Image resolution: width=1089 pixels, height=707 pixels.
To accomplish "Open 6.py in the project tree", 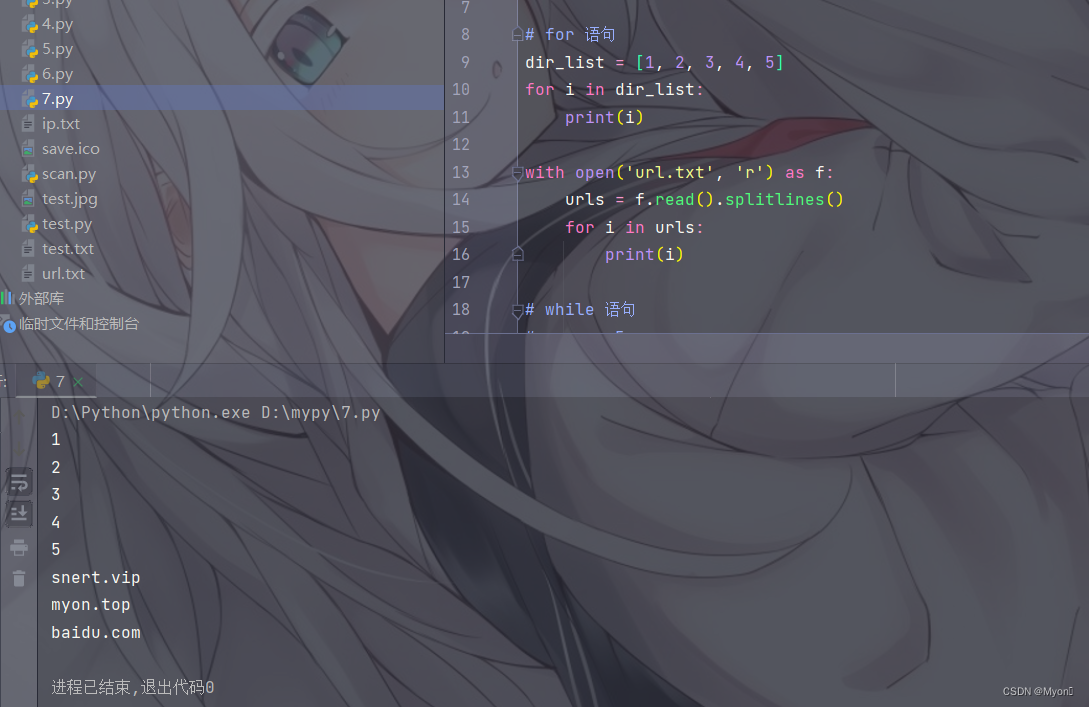I will (57, 74).
